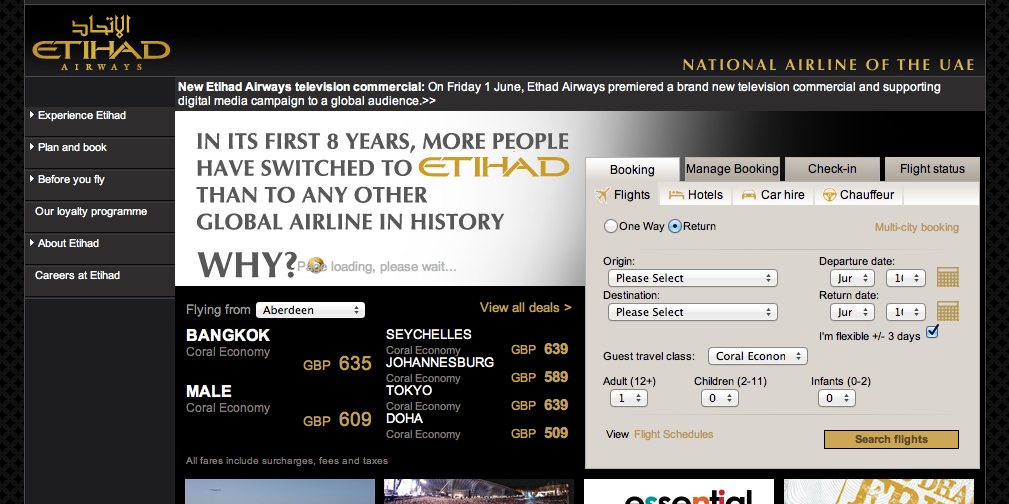This screenshot has width=1009, height=504.
Task: Click the Doha GBP 509 deal
Action: 477,425
